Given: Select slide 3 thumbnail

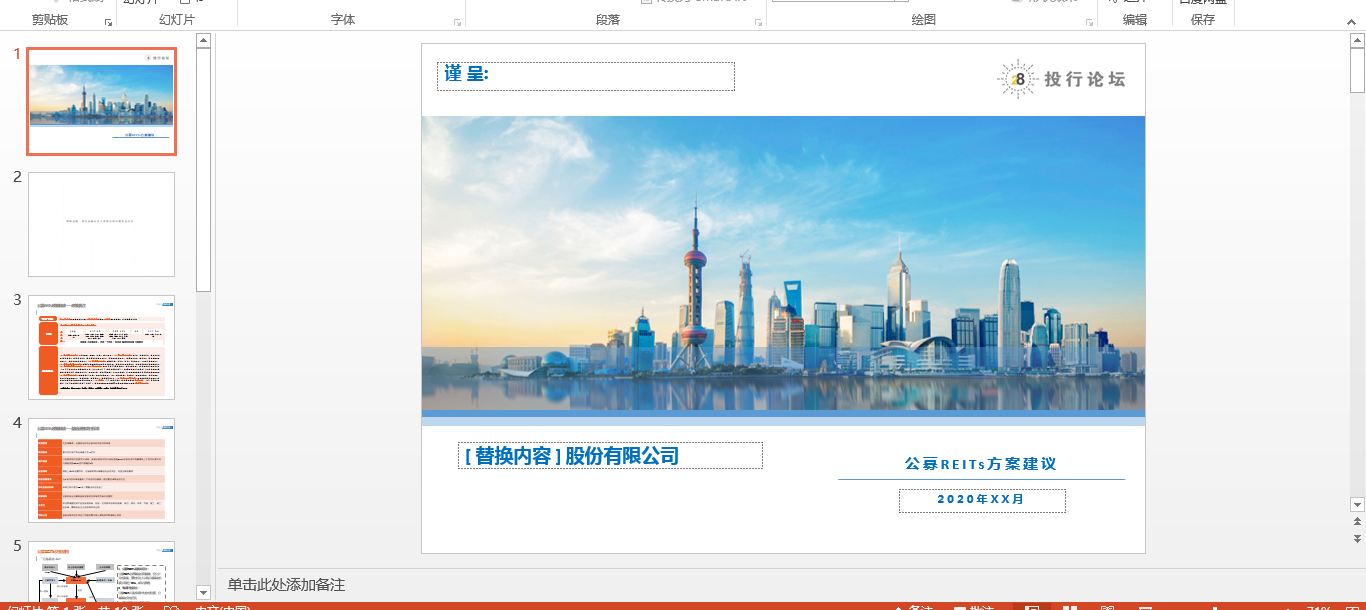Looking at the screenshot, I should click(x=101, y=347).
